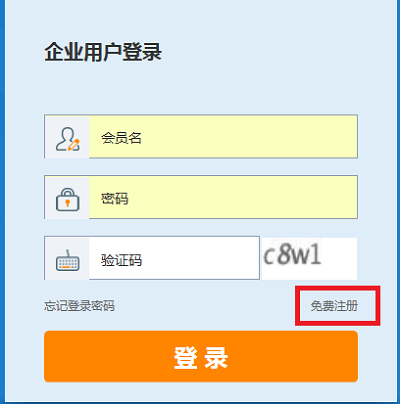Click the digit 8 in captcha image

(284, 254)
